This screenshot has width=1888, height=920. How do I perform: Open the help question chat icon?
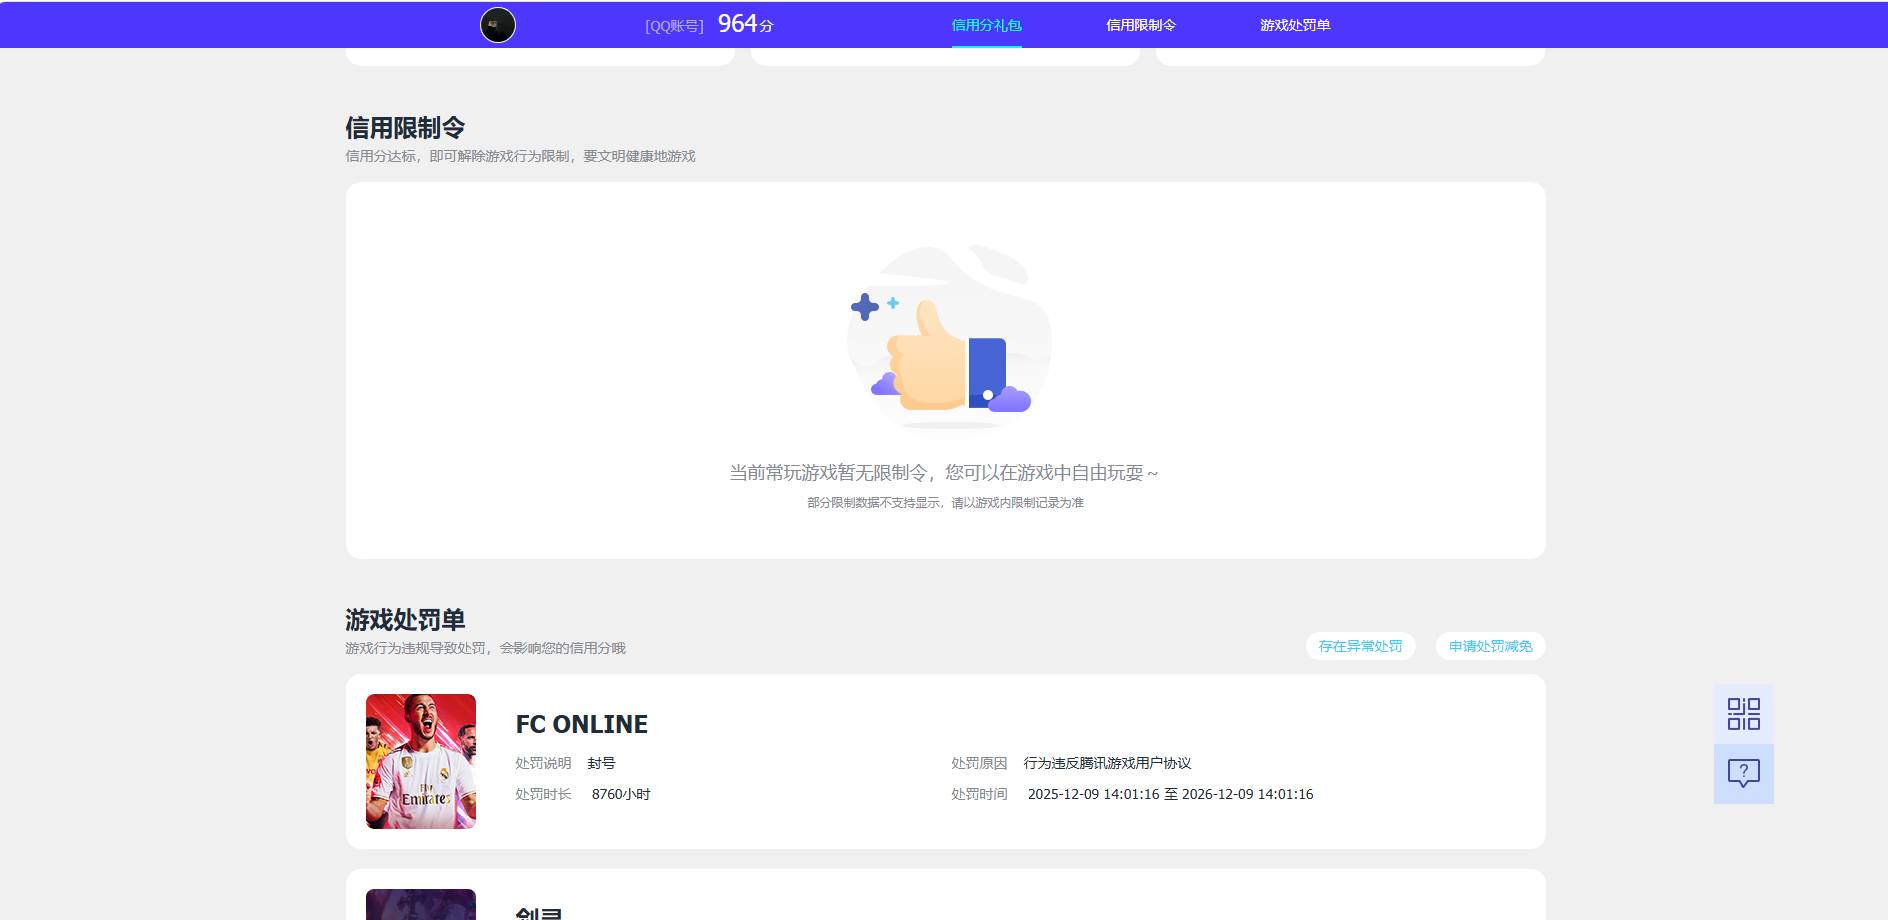point(1744,774)
